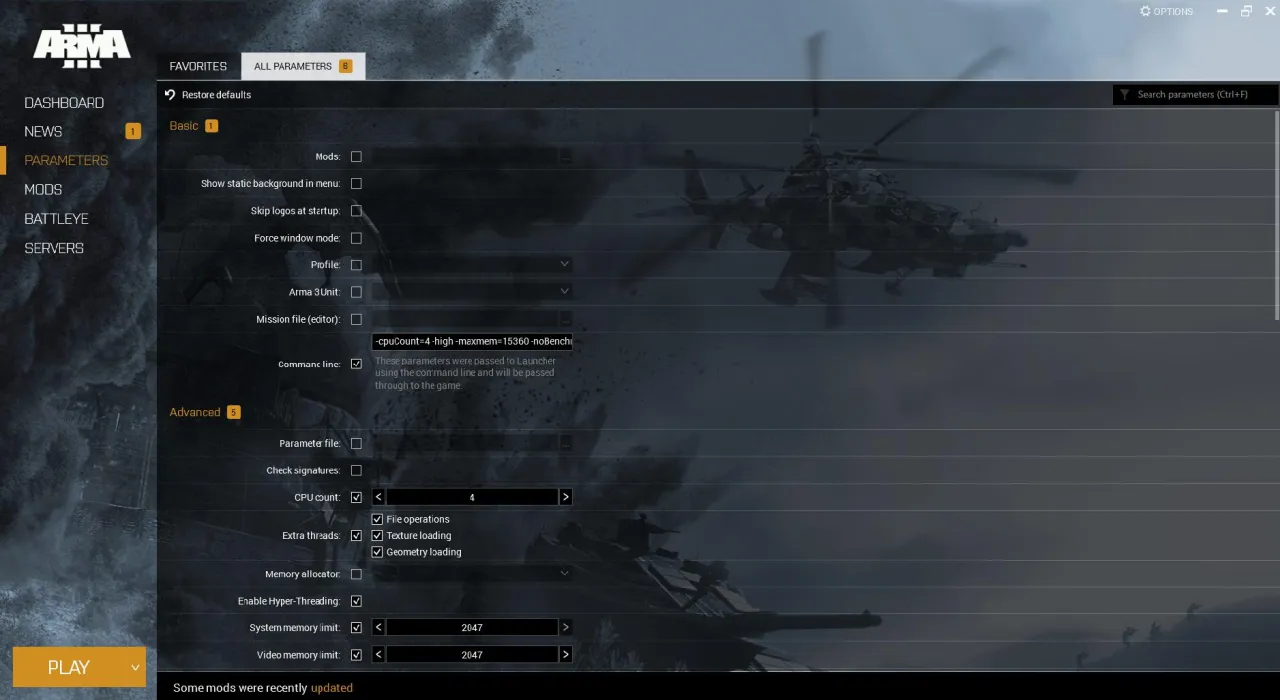Open the News section
This screenshot has height=700, width=1280.
click(43, 131)
